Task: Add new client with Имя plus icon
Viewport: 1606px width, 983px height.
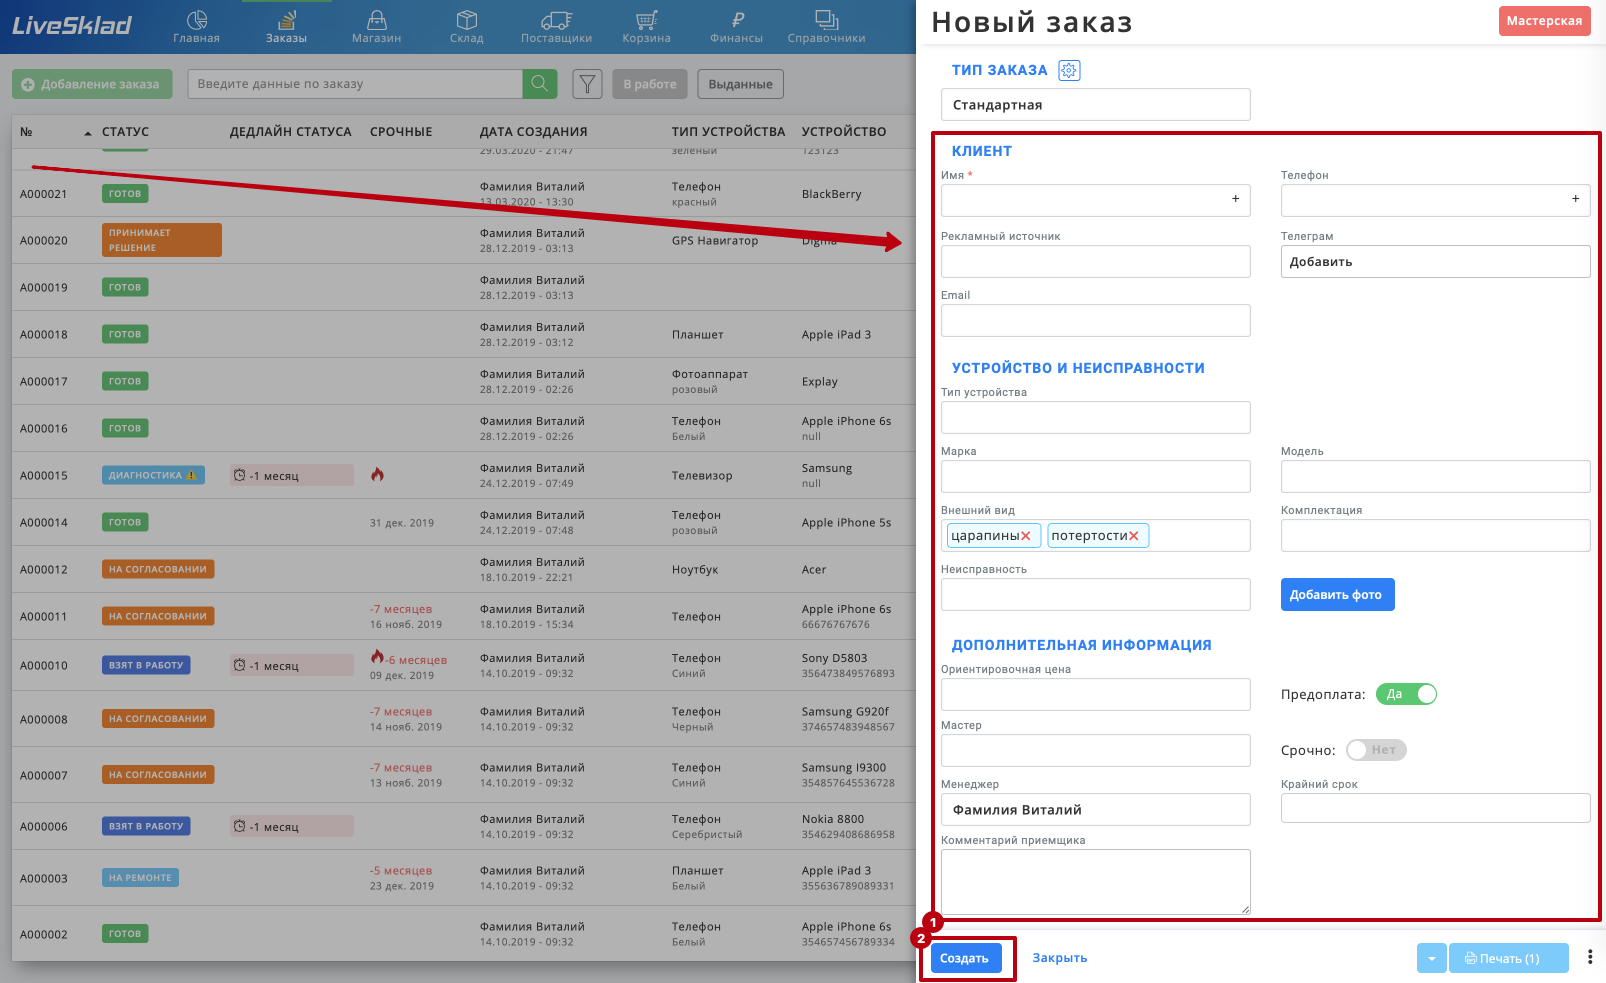Action: [x=1235, y=199]
